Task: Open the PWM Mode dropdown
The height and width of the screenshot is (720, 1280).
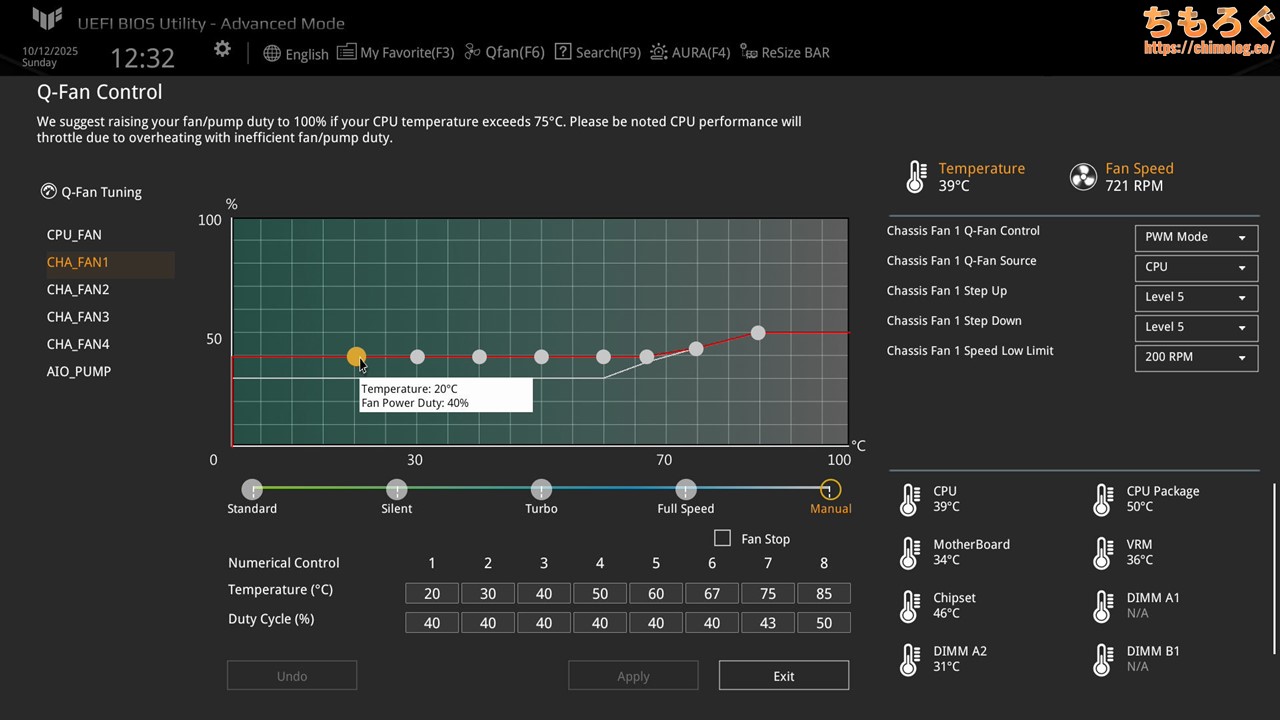Action: click(1195, 237)
